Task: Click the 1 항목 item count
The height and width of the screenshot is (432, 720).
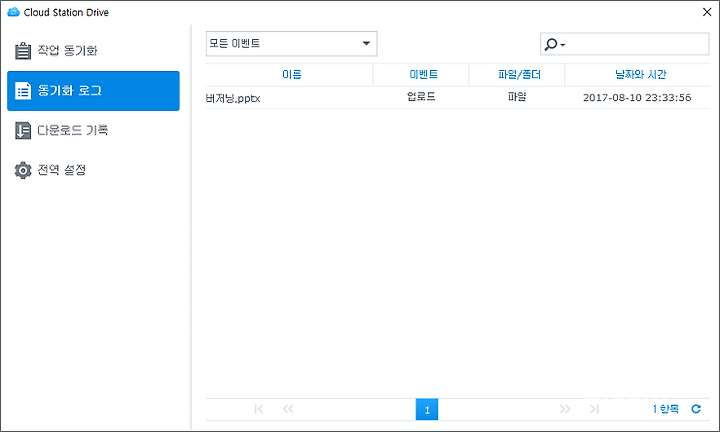Action: [665, 409]
